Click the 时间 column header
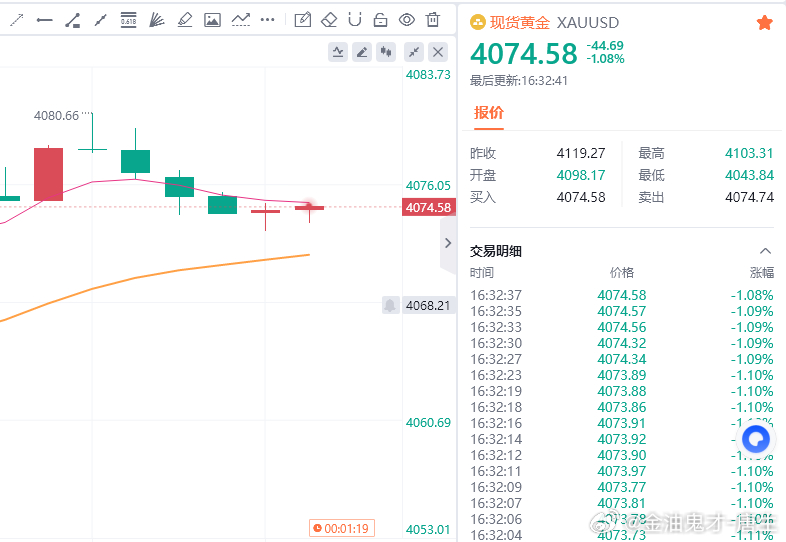Screen dimensions: 786x542 [x=482, y=273]
